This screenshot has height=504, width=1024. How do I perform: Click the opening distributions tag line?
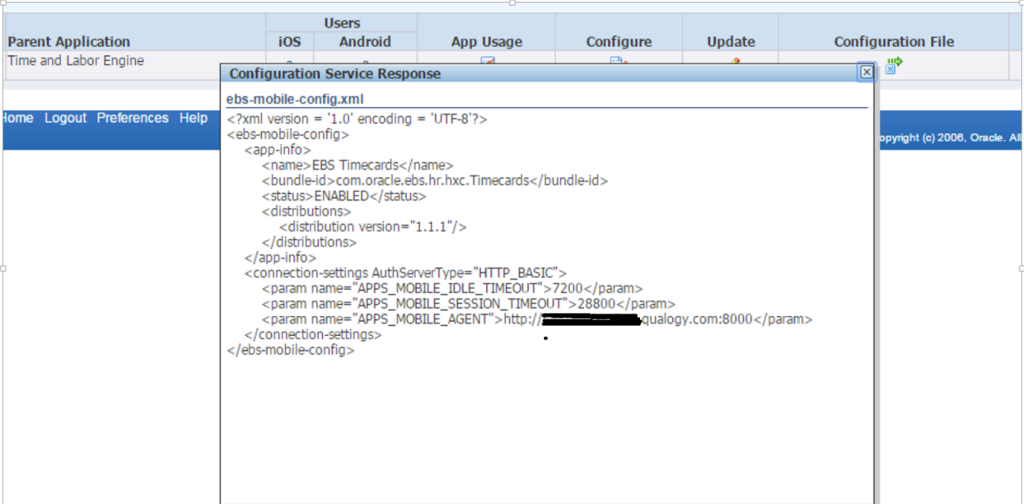tap(306, 212)
